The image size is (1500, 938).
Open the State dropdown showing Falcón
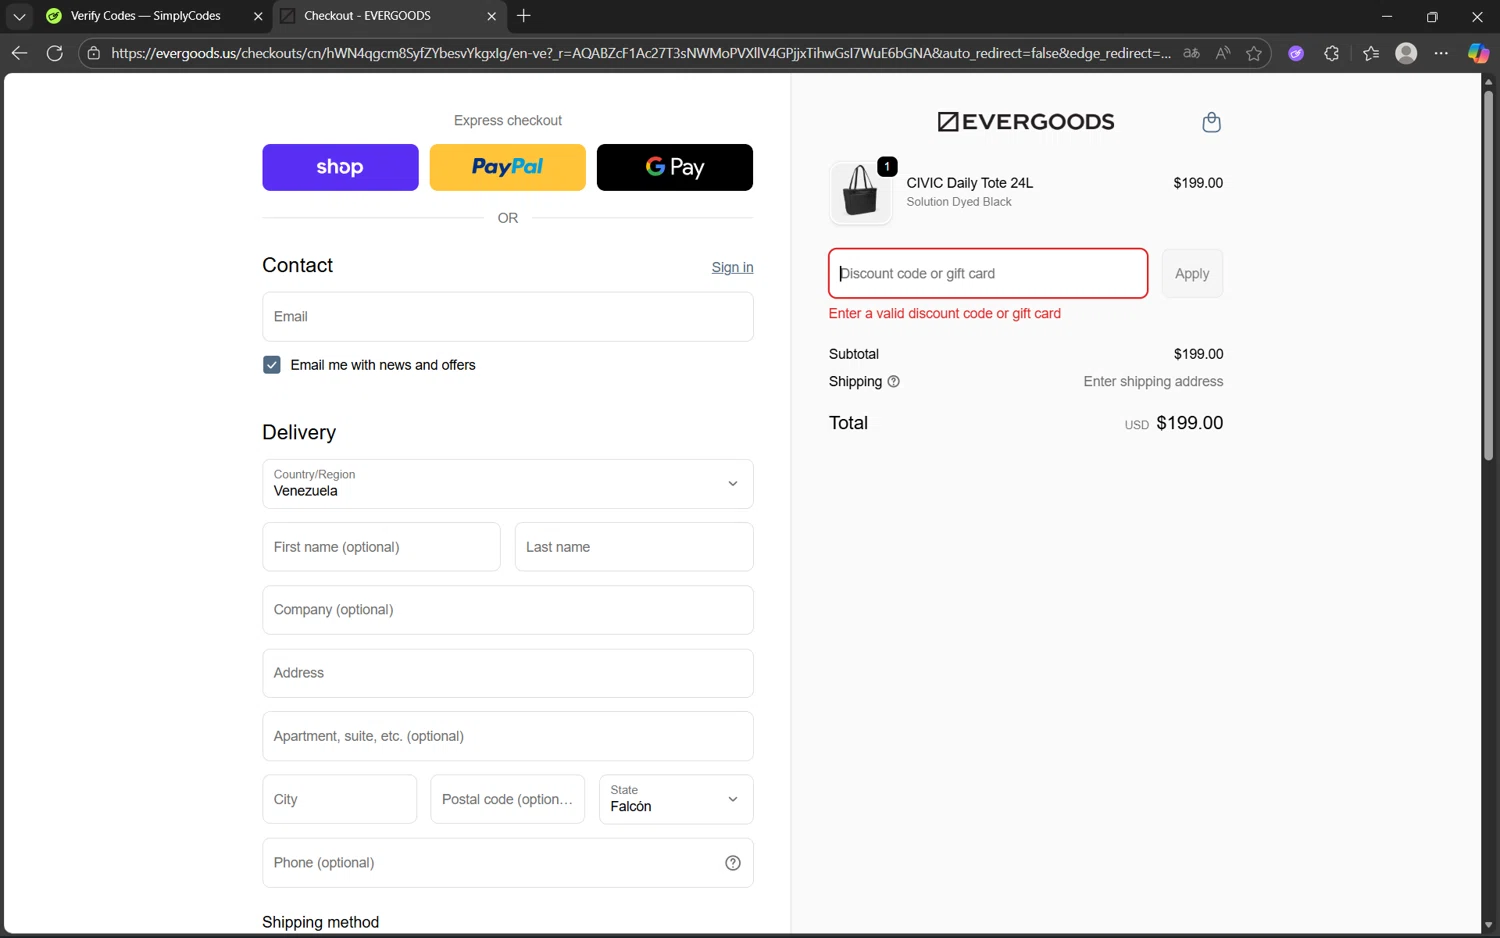click(676, 799)
